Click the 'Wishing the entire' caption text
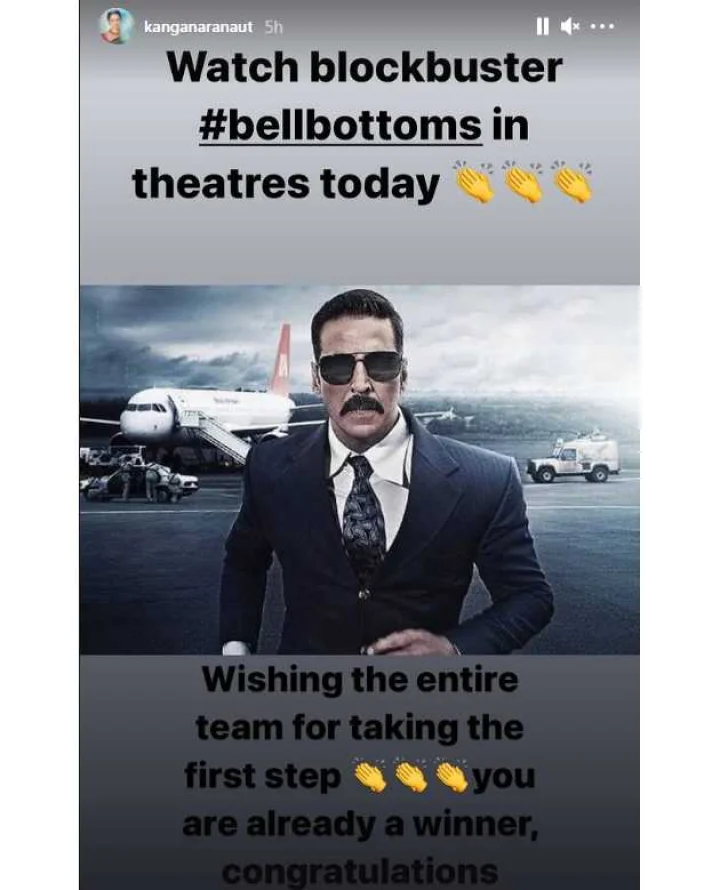720x890 pixels. tap(360, 681)
